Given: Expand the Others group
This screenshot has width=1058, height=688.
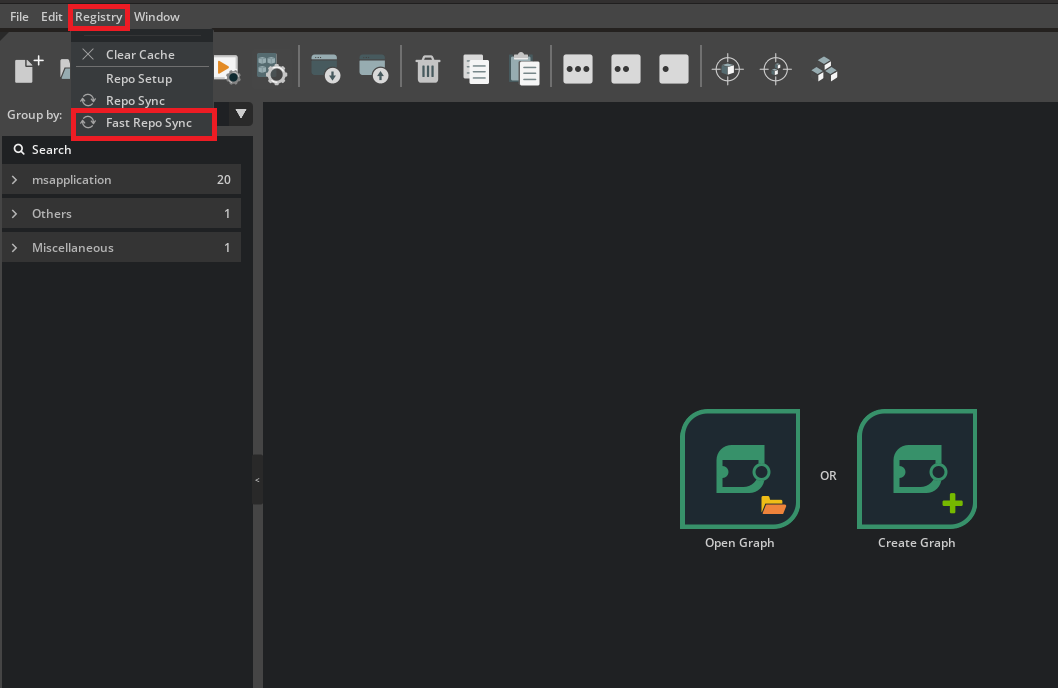Looking at the screenshot, I should pos(14,213).
